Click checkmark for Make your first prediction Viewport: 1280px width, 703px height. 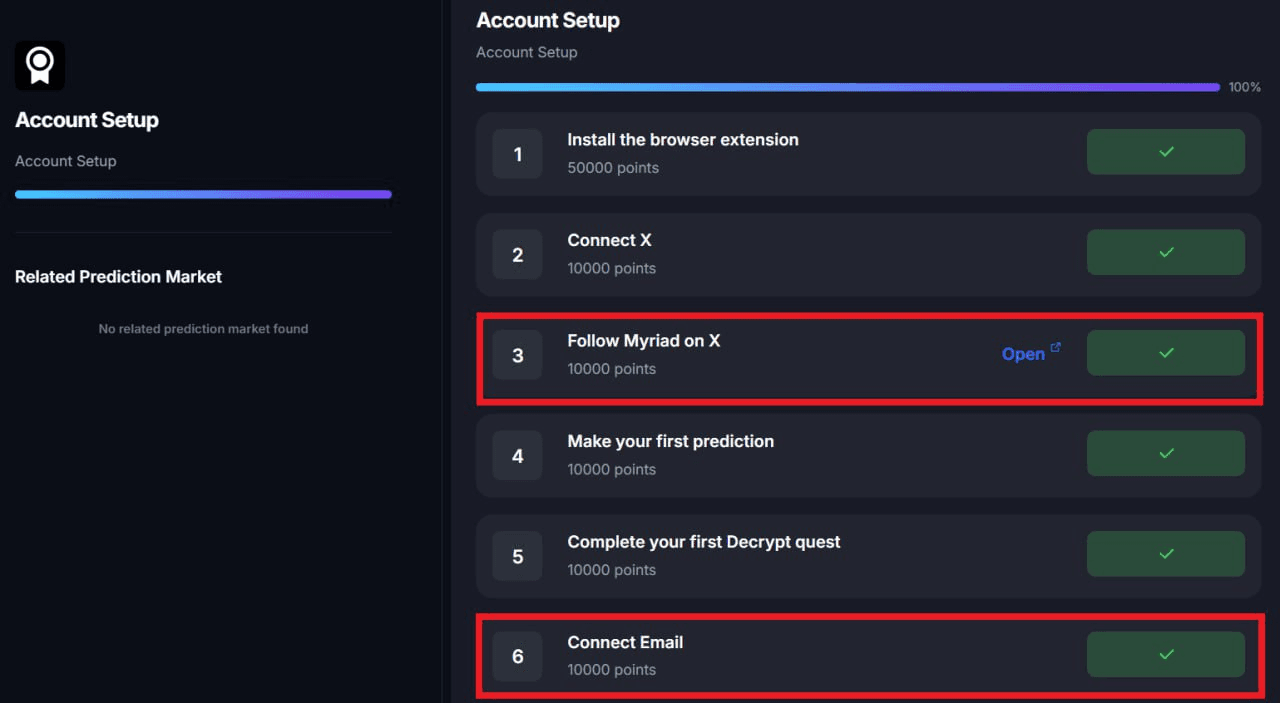pos(1166,453)
